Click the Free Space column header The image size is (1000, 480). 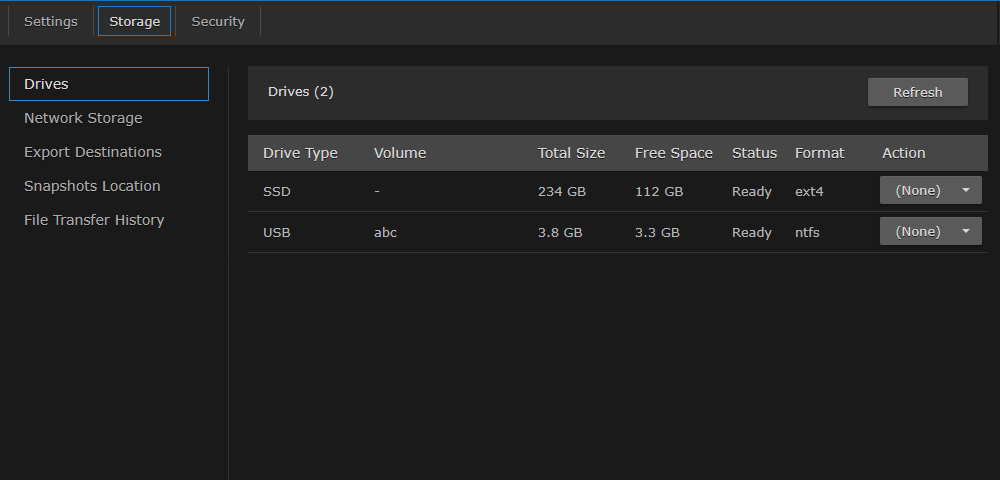point(673,153)
